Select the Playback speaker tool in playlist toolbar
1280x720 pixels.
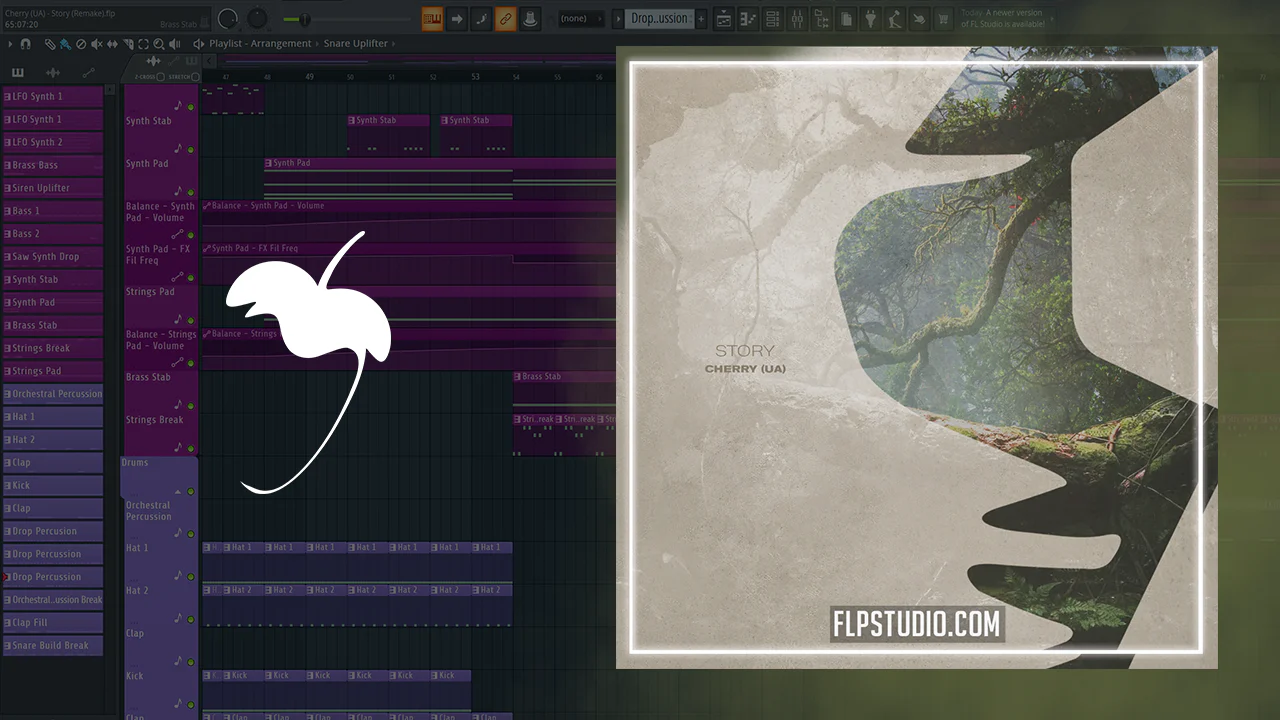(x=175, y=44)
